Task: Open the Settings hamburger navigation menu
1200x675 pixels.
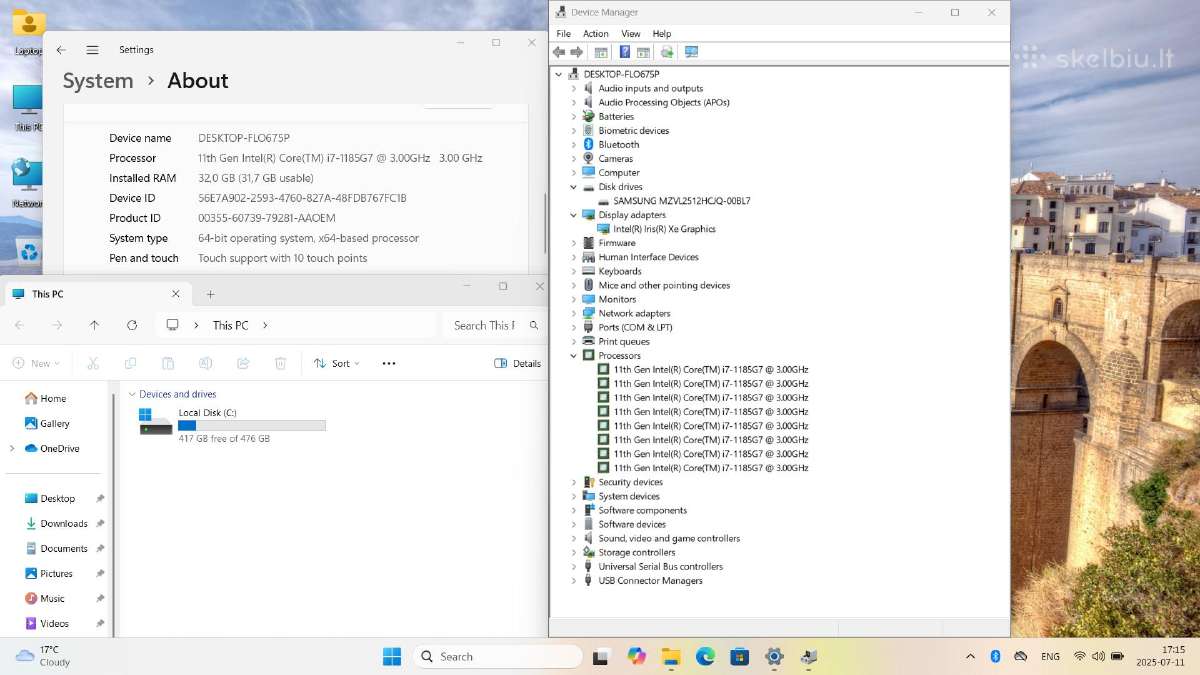Action: click(x=92, y=50)
